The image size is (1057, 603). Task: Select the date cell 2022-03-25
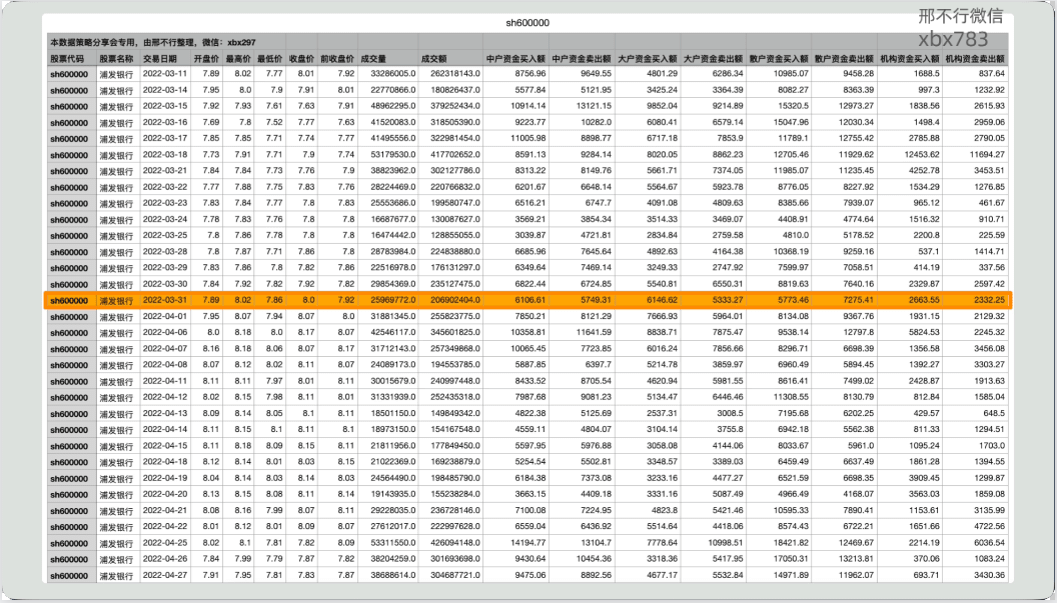point(165,235)
